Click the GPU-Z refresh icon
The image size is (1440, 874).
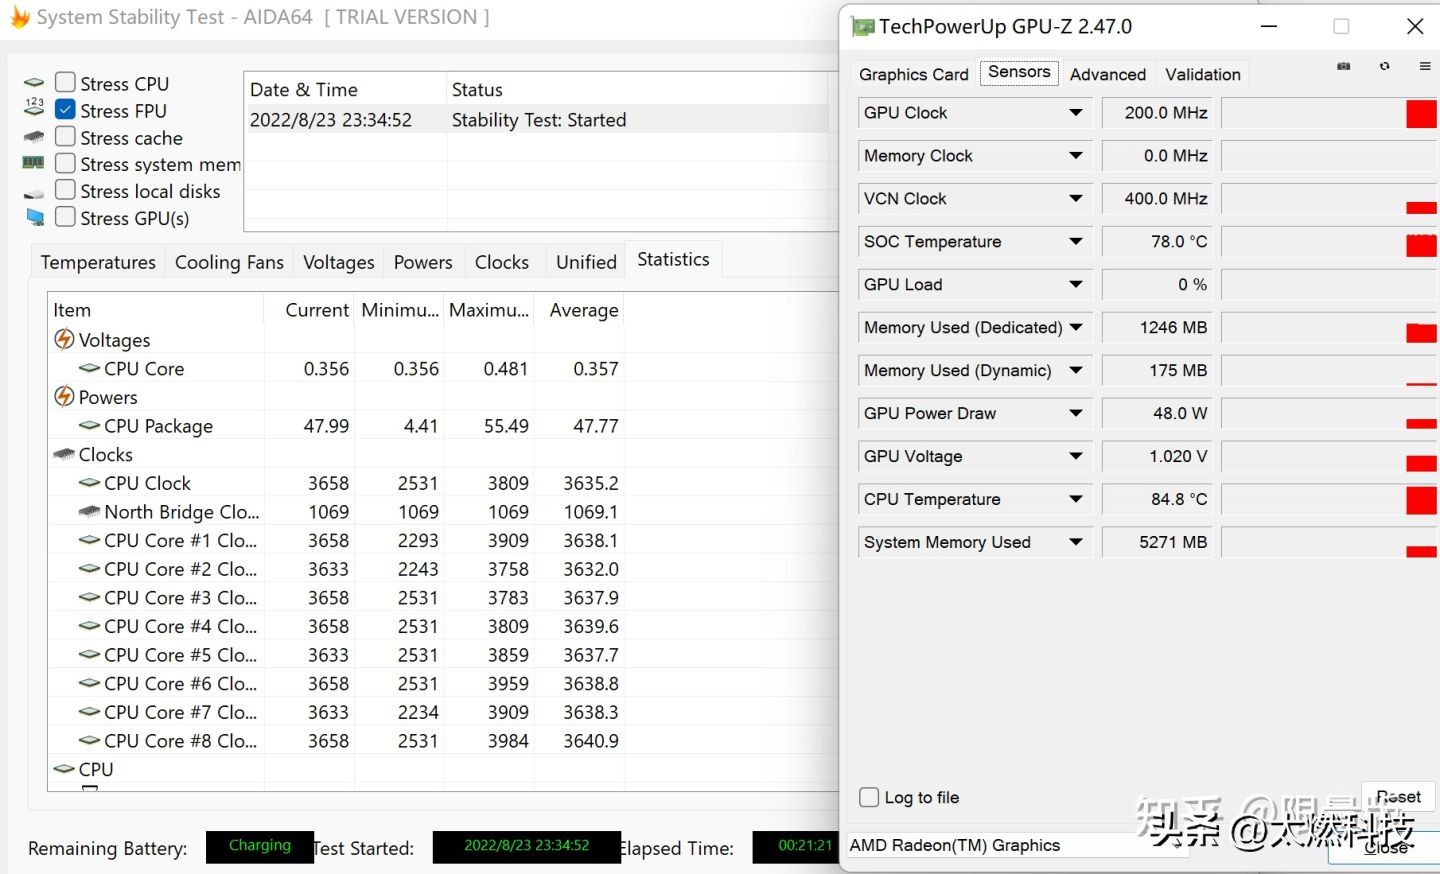[1384, 66]
